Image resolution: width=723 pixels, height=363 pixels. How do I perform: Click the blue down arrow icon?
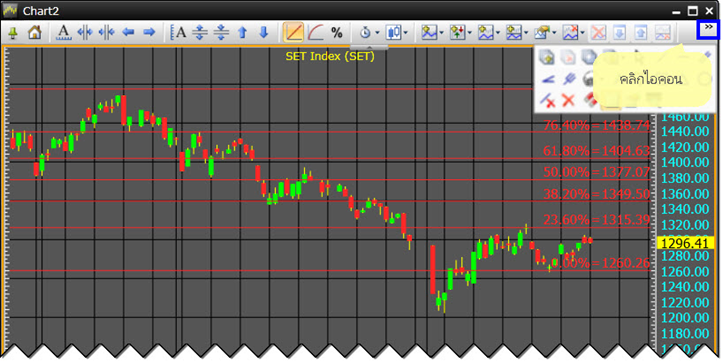click(264, 33)
